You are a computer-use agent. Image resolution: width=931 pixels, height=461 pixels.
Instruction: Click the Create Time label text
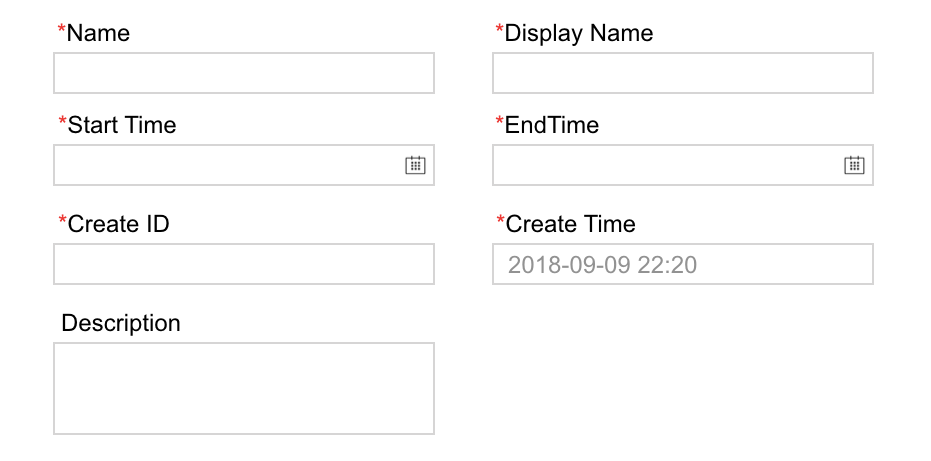[x=570, y=224]
